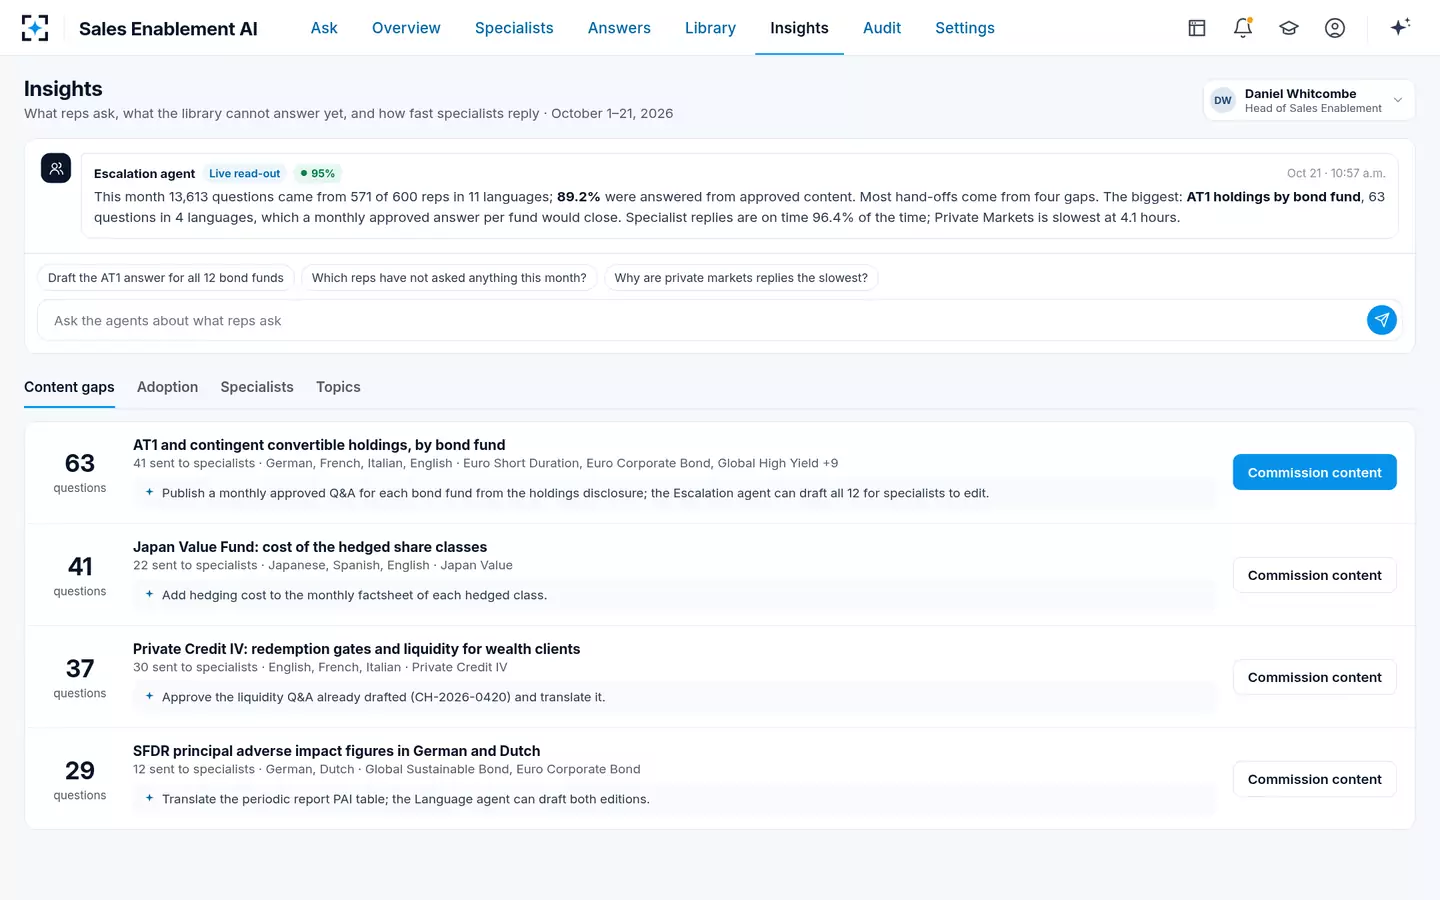Open the Audit page
This screenshot has width=1440, height=900.
point(882,28)
